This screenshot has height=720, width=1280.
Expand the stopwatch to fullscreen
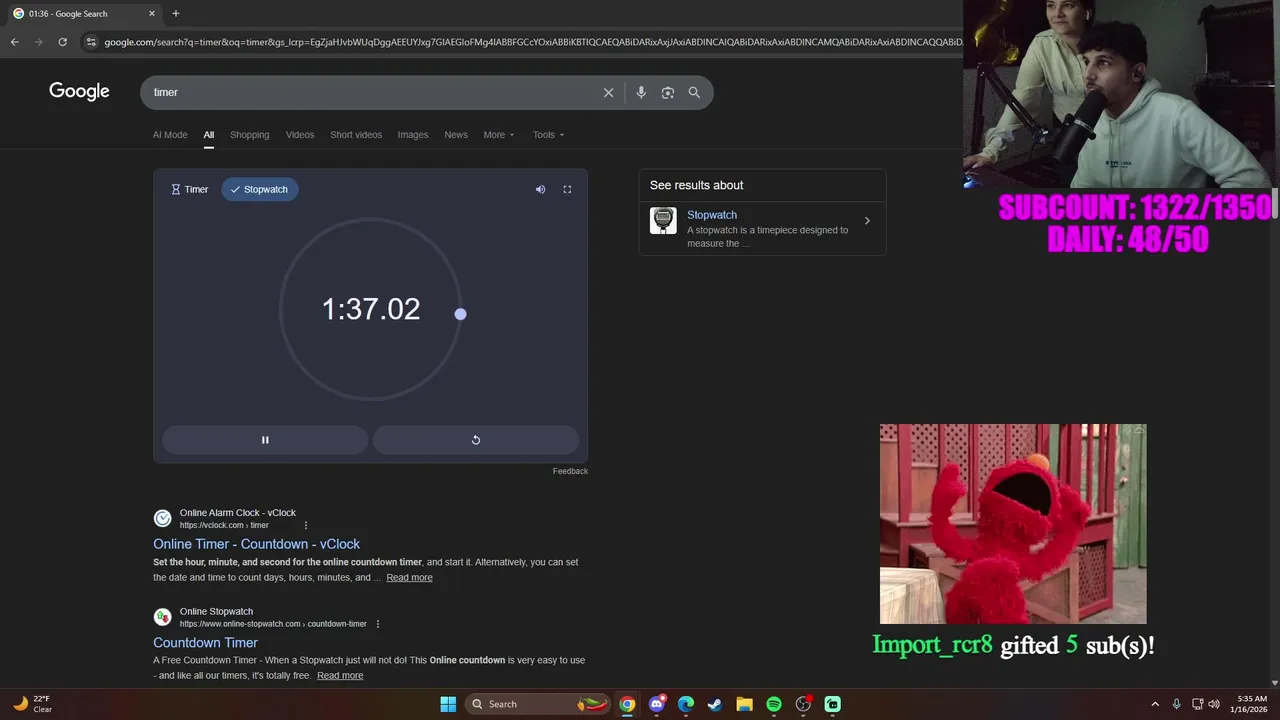point(567,189)
